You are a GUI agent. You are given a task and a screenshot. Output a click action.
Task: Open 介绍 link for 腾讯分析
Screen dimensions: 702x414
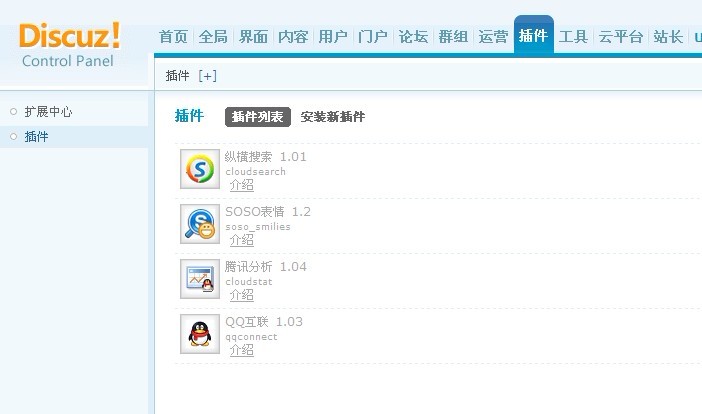tap(242, 295)
